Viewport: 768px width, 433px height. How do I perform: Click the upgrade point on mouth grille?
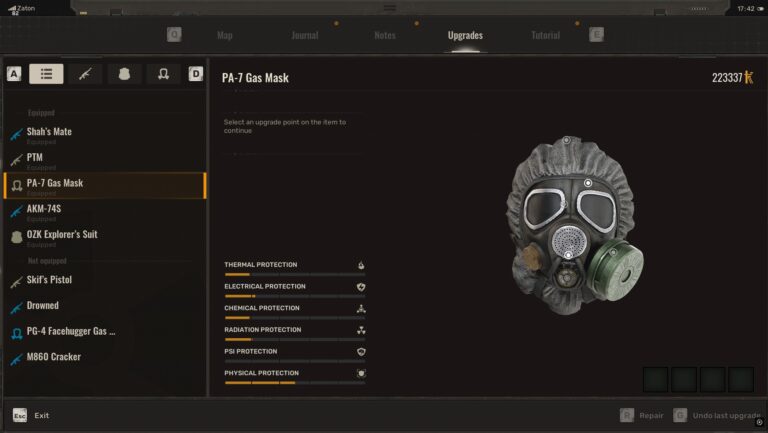pyautogui.click(x=568, y=255)
